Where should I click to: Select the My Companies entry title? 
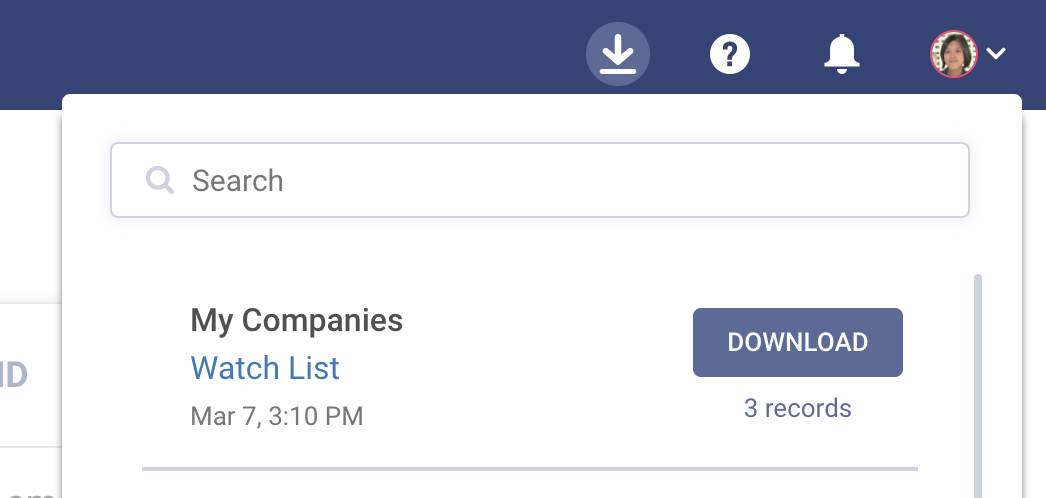(296, 321)
